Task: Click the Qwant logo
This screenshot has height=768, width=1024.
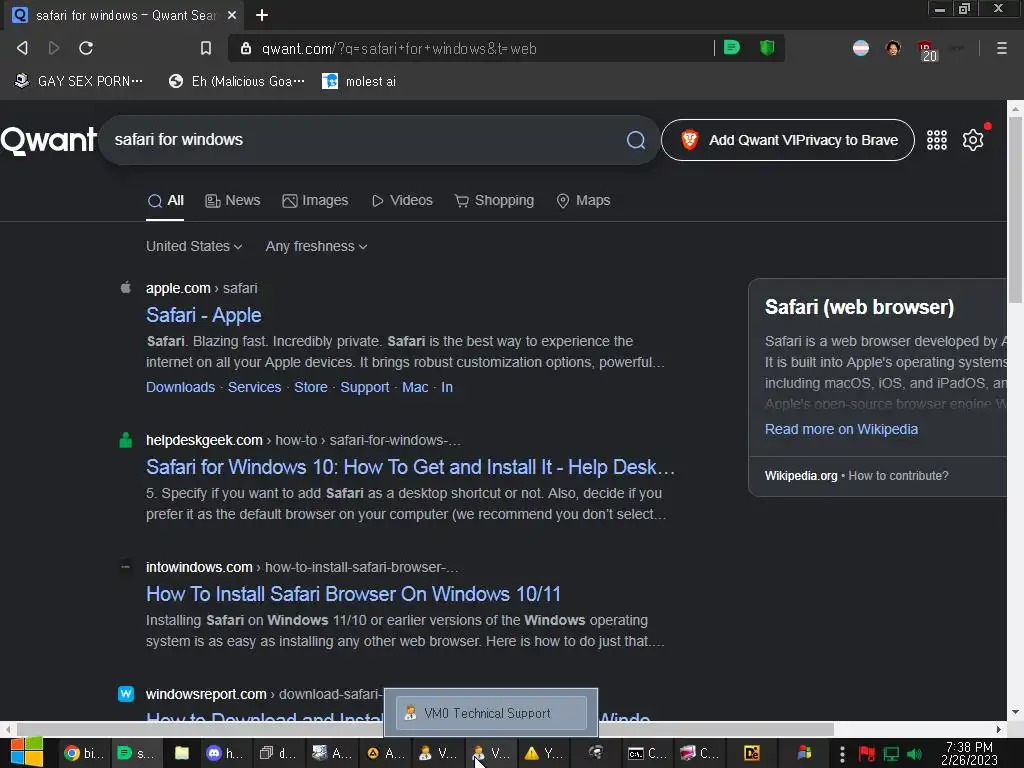Action: (x=48, y=140)
